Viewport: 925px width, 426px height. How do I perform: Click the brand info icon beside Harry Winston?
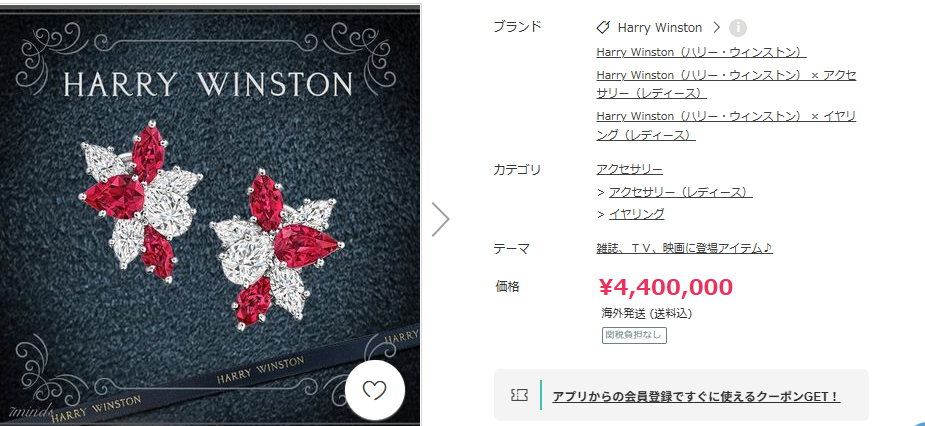pos(738,28)
